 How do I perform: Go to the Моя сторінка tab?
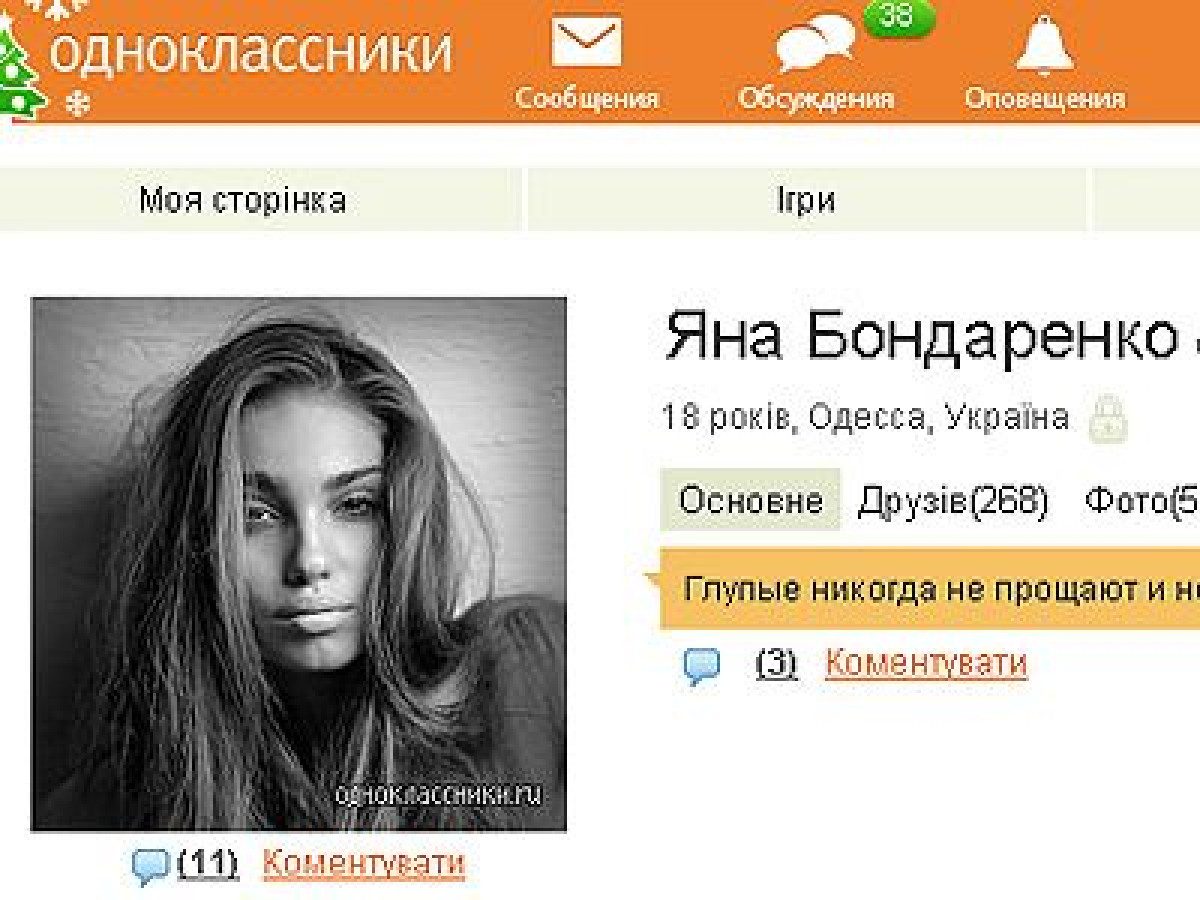pos(243,200)
